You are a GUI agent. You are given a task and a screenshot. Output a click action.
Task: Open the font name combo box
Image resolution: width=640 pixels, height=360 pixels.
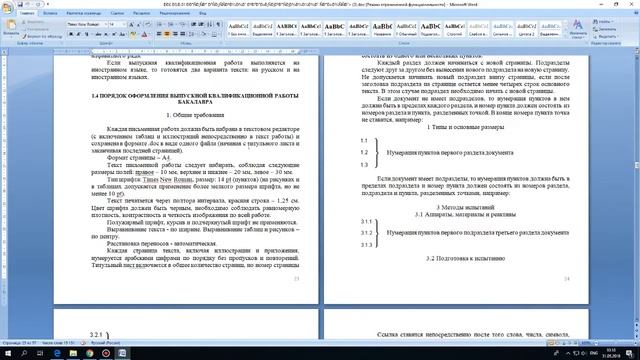click(87, 24)
